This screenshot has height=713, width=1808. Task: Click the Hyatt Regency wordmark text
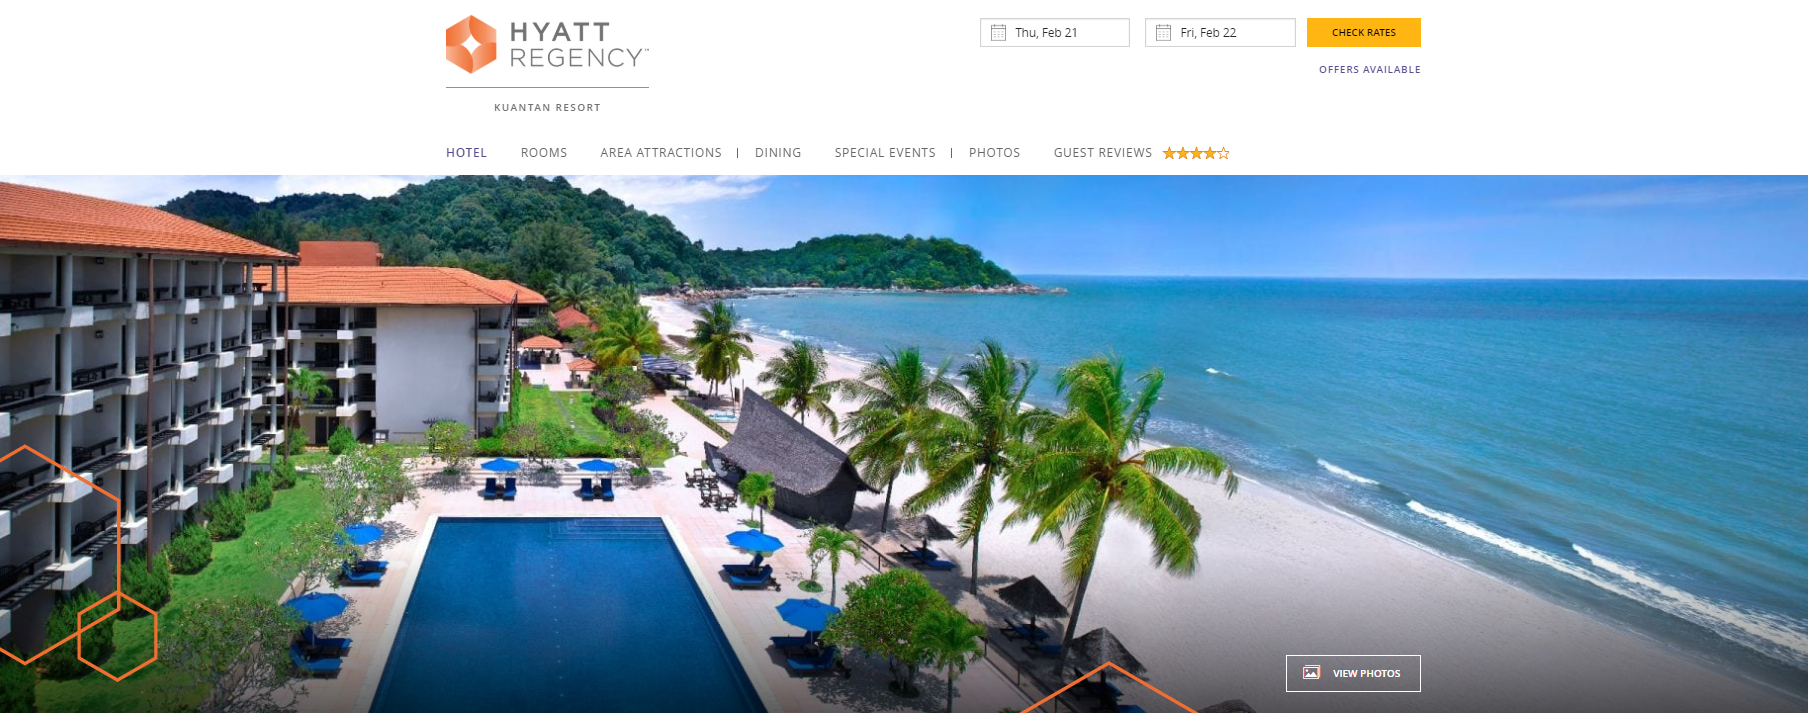tap(579, 45)
